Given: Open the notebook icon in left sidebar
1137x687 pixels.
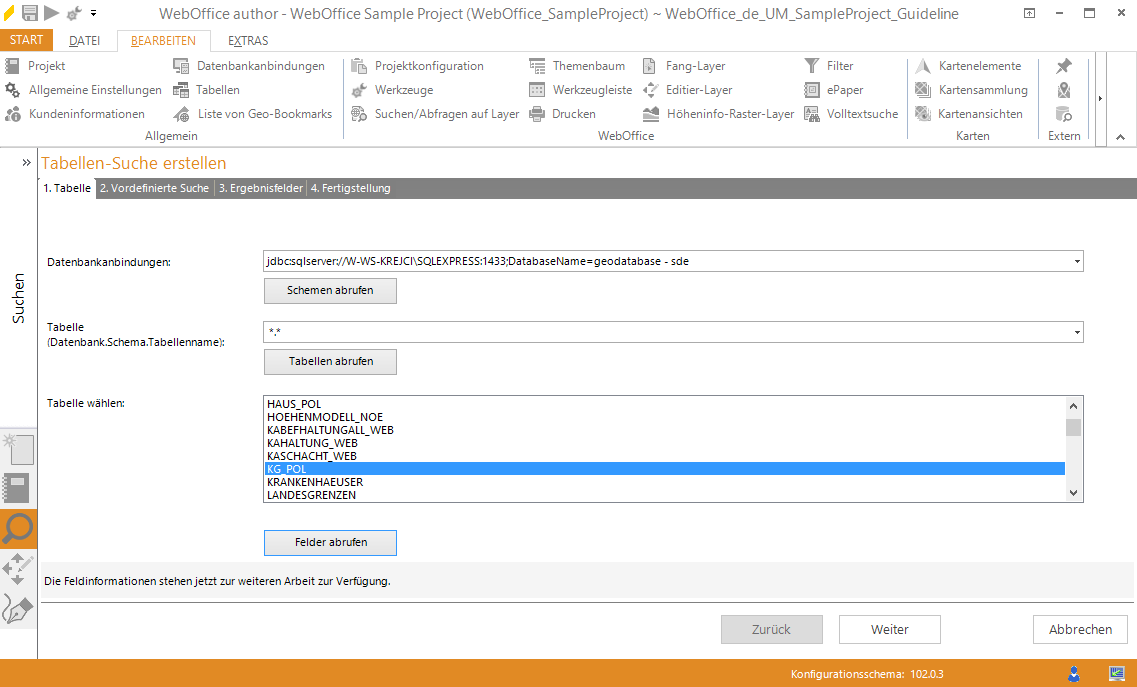Looking at the screenshot, I should point(18,488).
